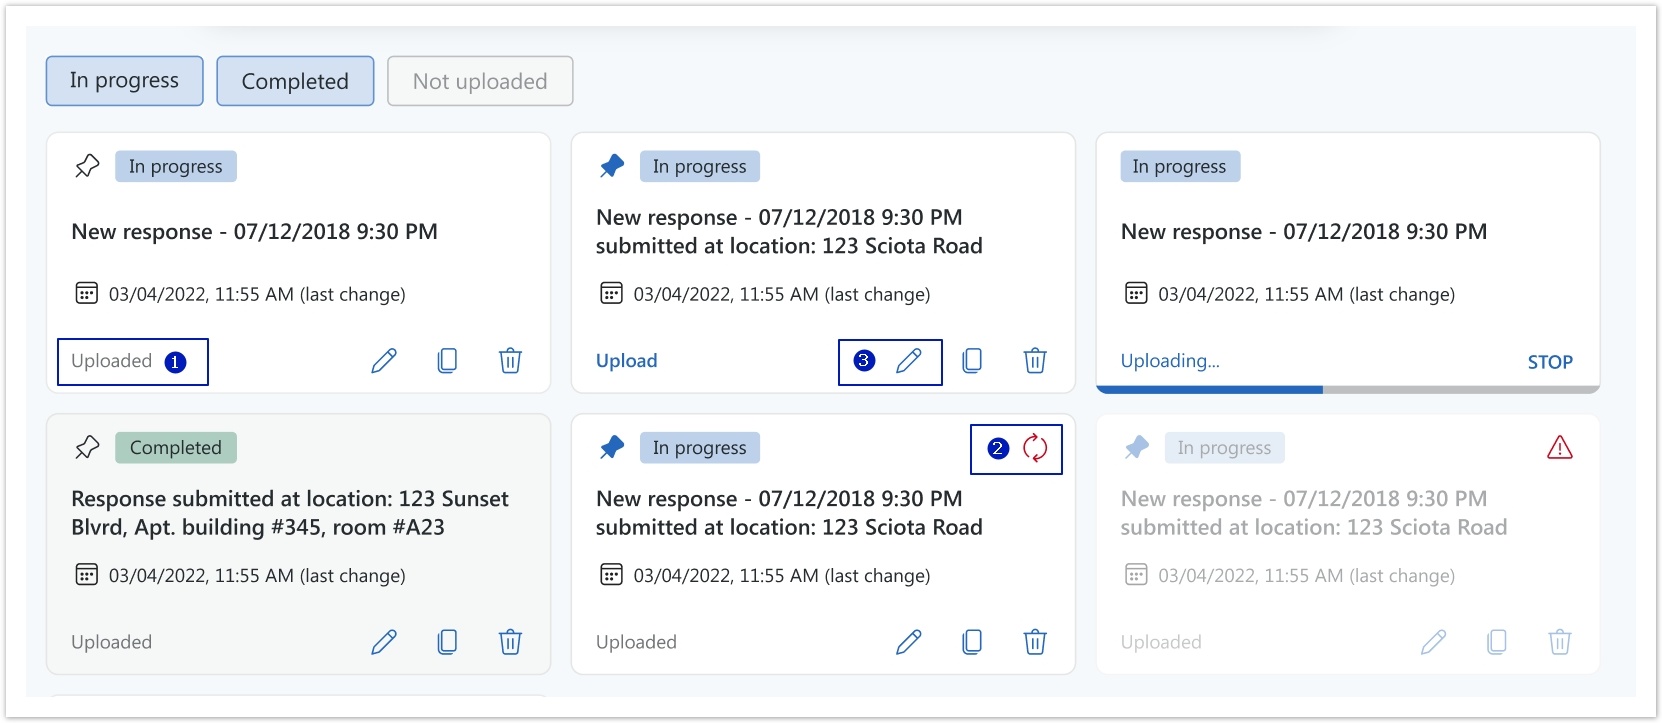
Task: Click the Upload link on second card
Action: 627,361
